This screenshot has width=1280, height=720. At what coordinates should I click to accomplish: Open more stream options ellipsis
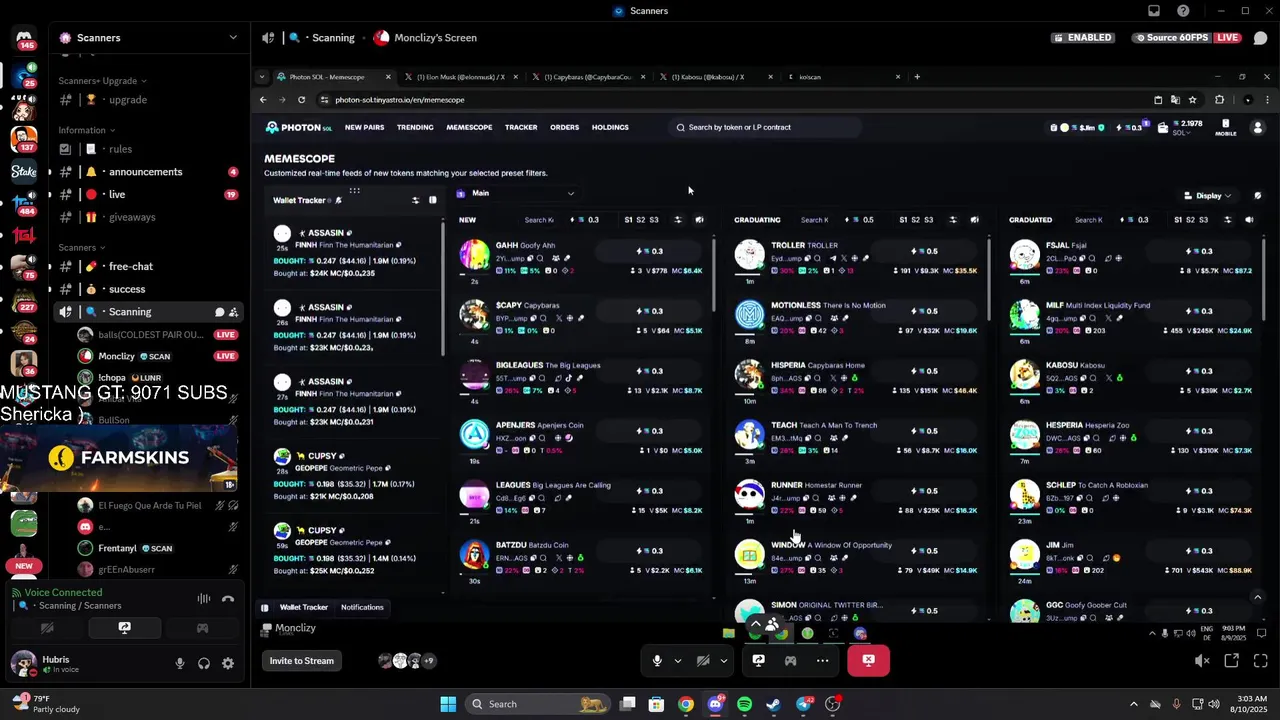pos(822,660)
